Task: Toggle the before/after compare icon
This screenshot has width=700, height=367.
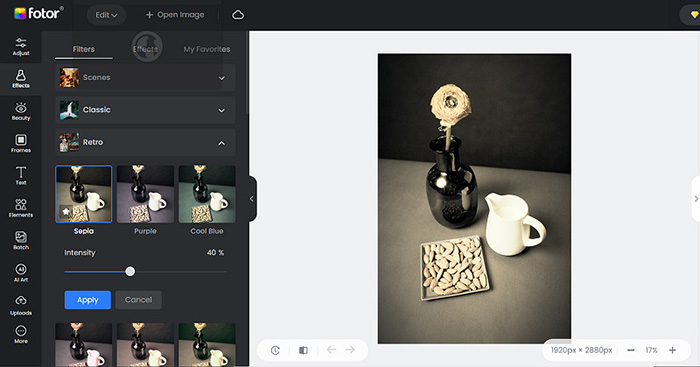Action: pyautogui.click(x=303, y=350)
